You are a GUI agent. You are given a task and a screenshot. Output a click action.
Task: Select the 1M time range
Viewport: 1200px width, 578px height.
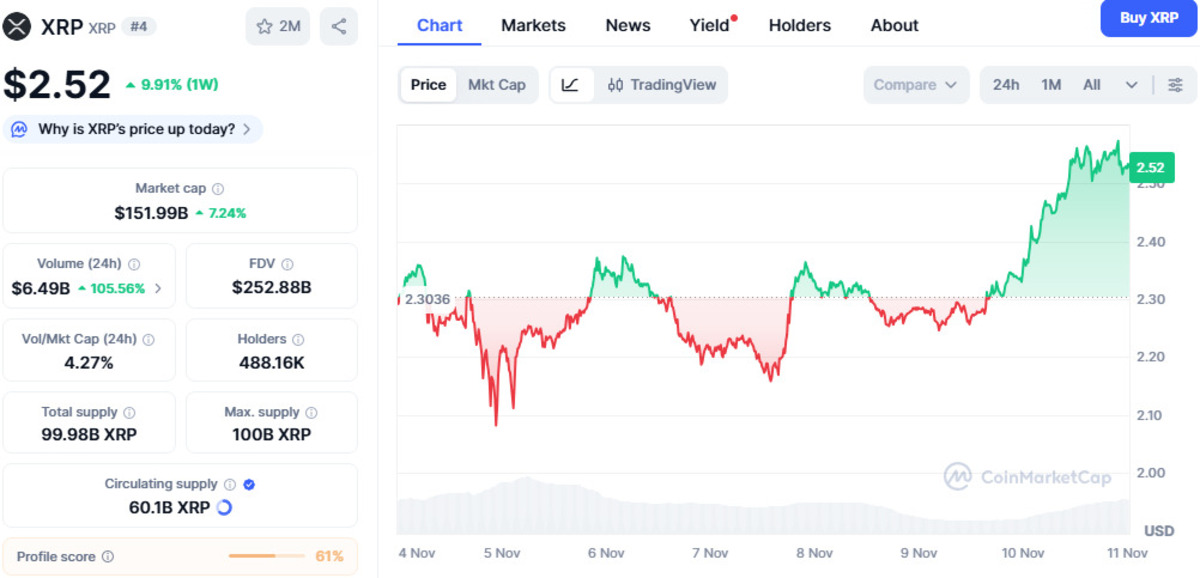pos(1051,85)
